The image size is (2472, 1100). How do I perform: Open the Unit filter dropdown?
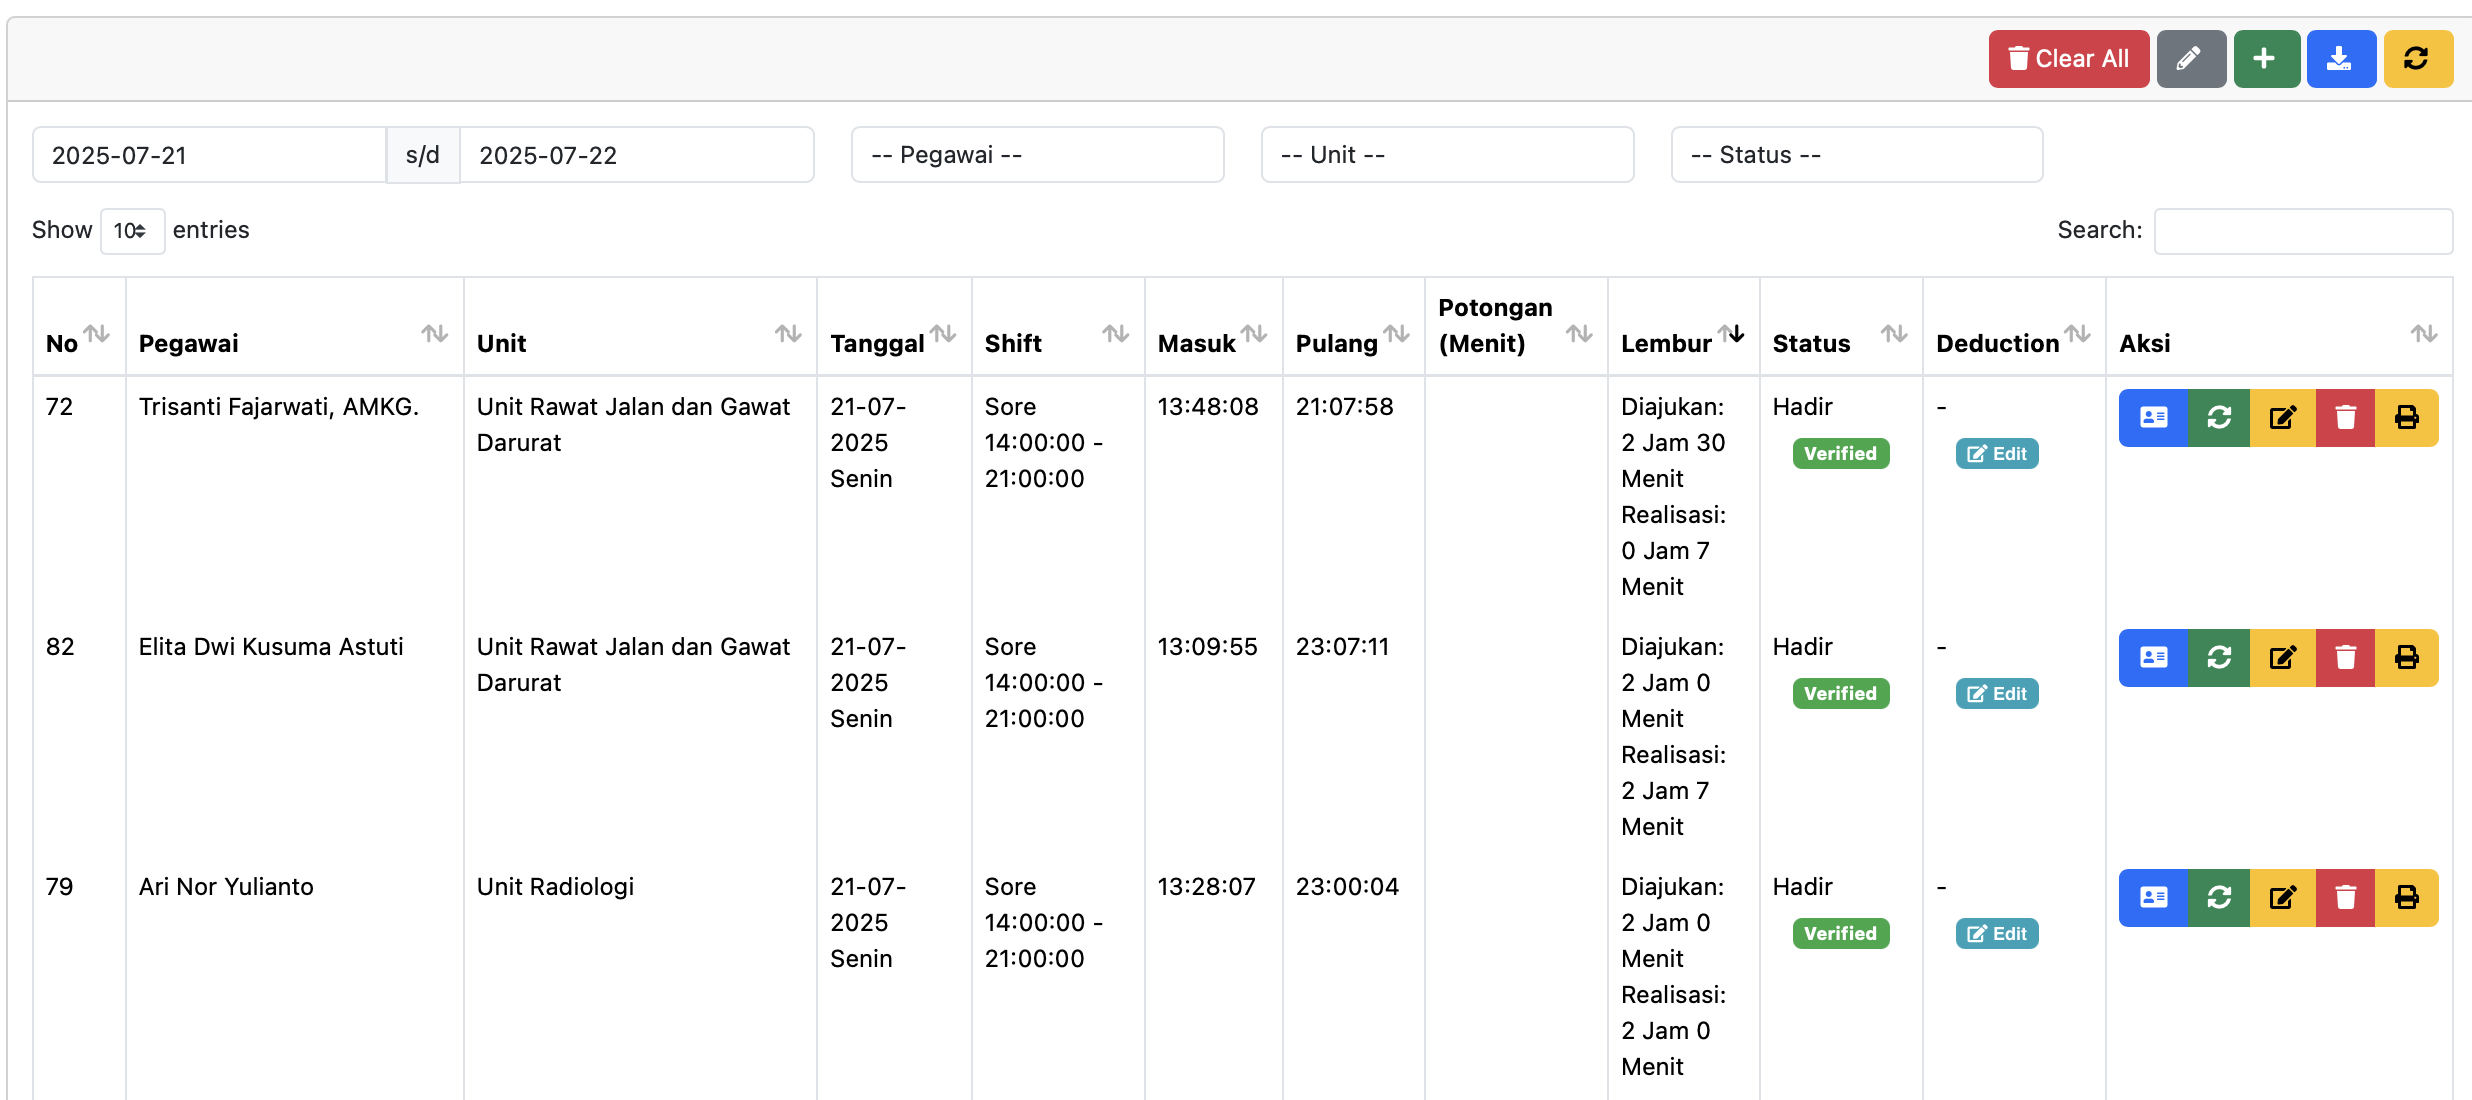tap(1447, 155)
